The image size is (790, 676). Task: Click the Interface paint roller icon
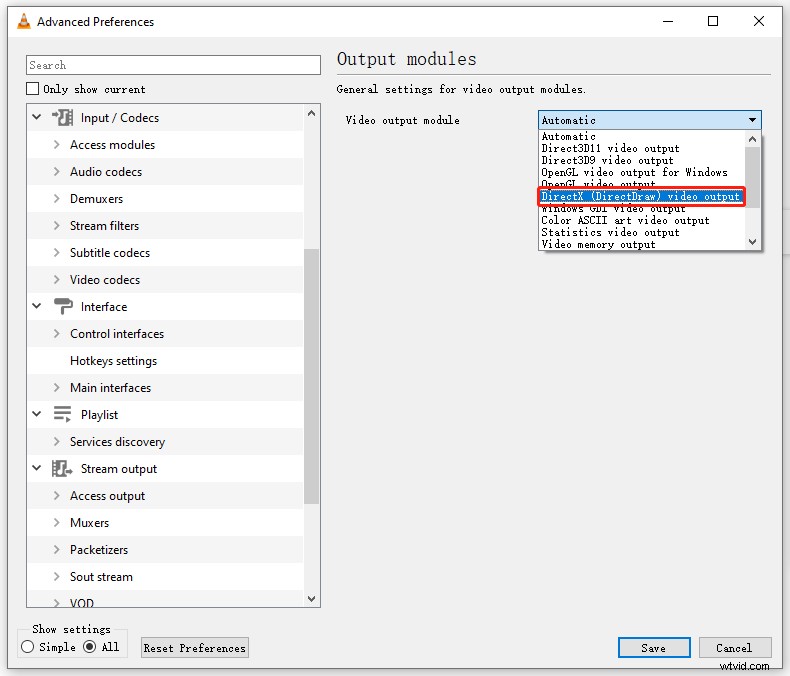tap(63, 307)
